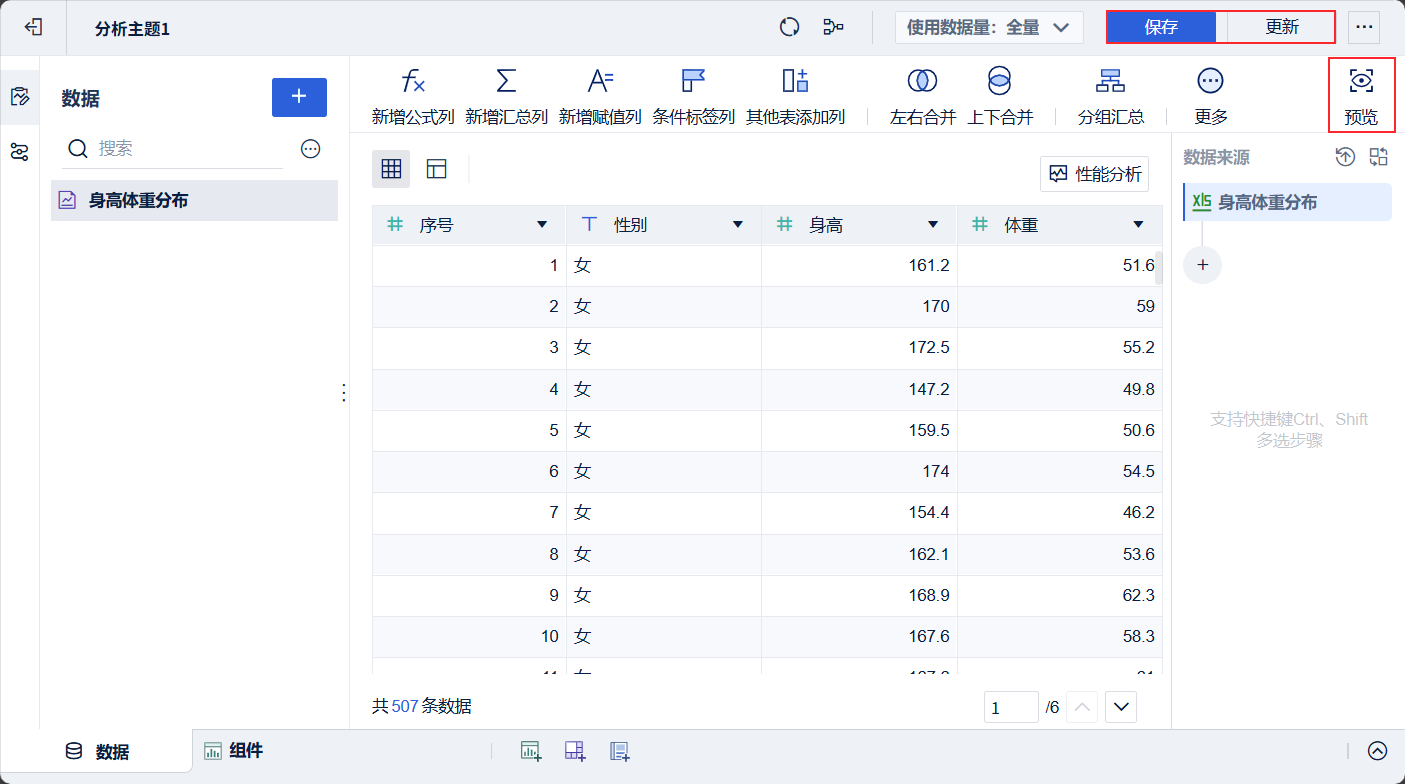Open the 序号 column dropdown arrow

coord(542,225)
